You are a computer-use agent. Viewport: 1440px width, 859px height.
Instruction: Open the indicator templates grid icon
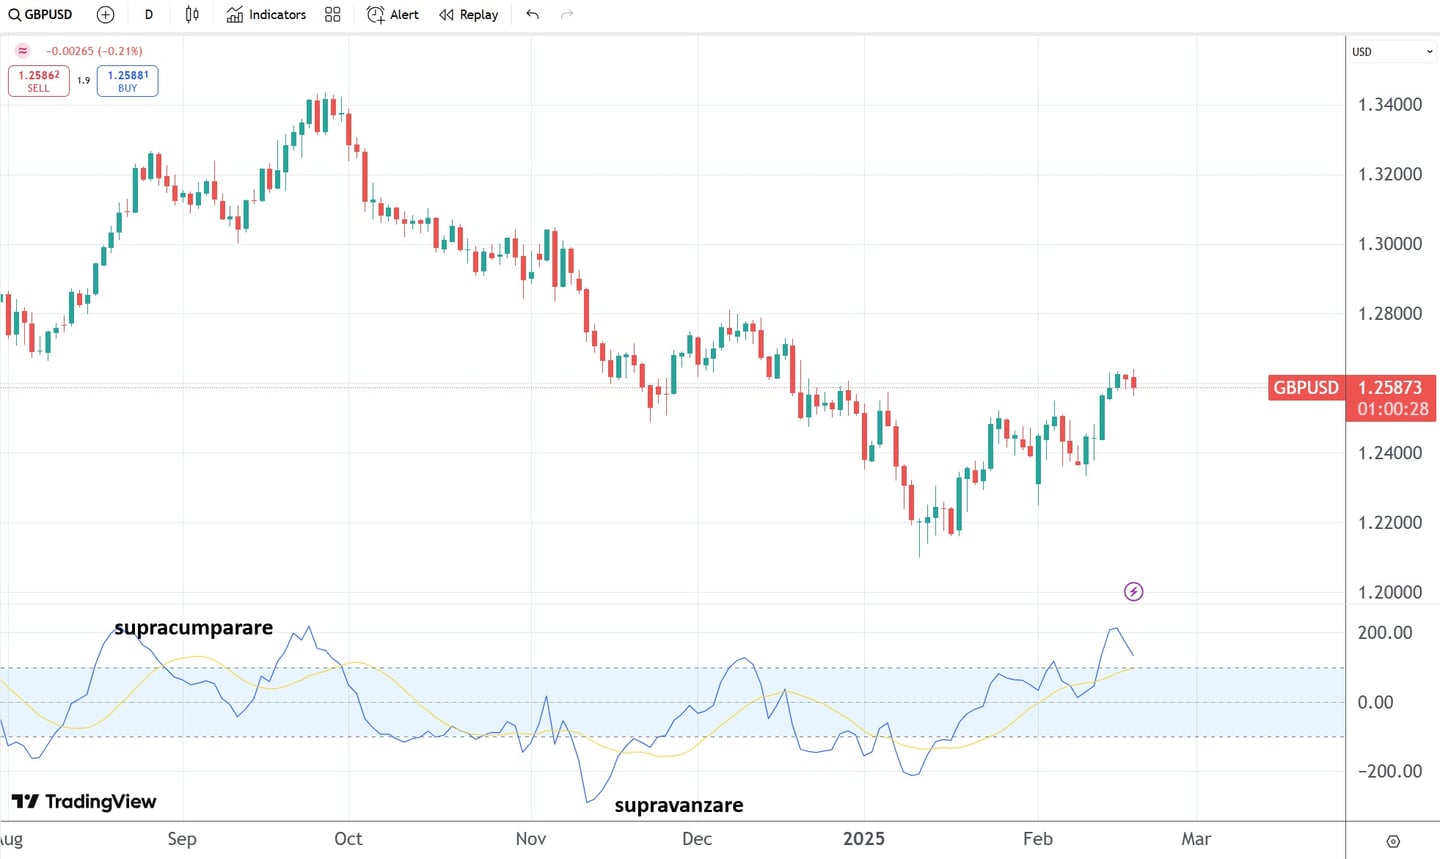pos(333,15)
